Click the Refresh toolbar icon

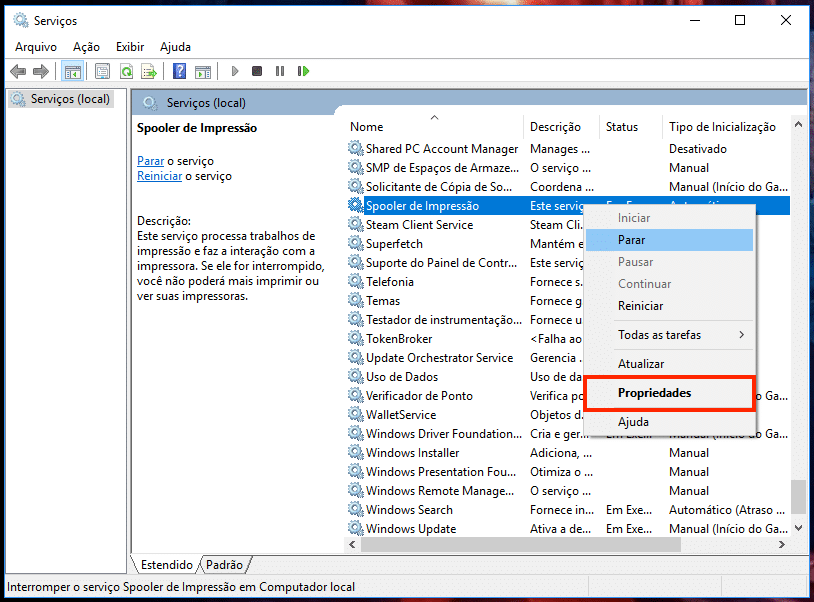tap(126, 71)
